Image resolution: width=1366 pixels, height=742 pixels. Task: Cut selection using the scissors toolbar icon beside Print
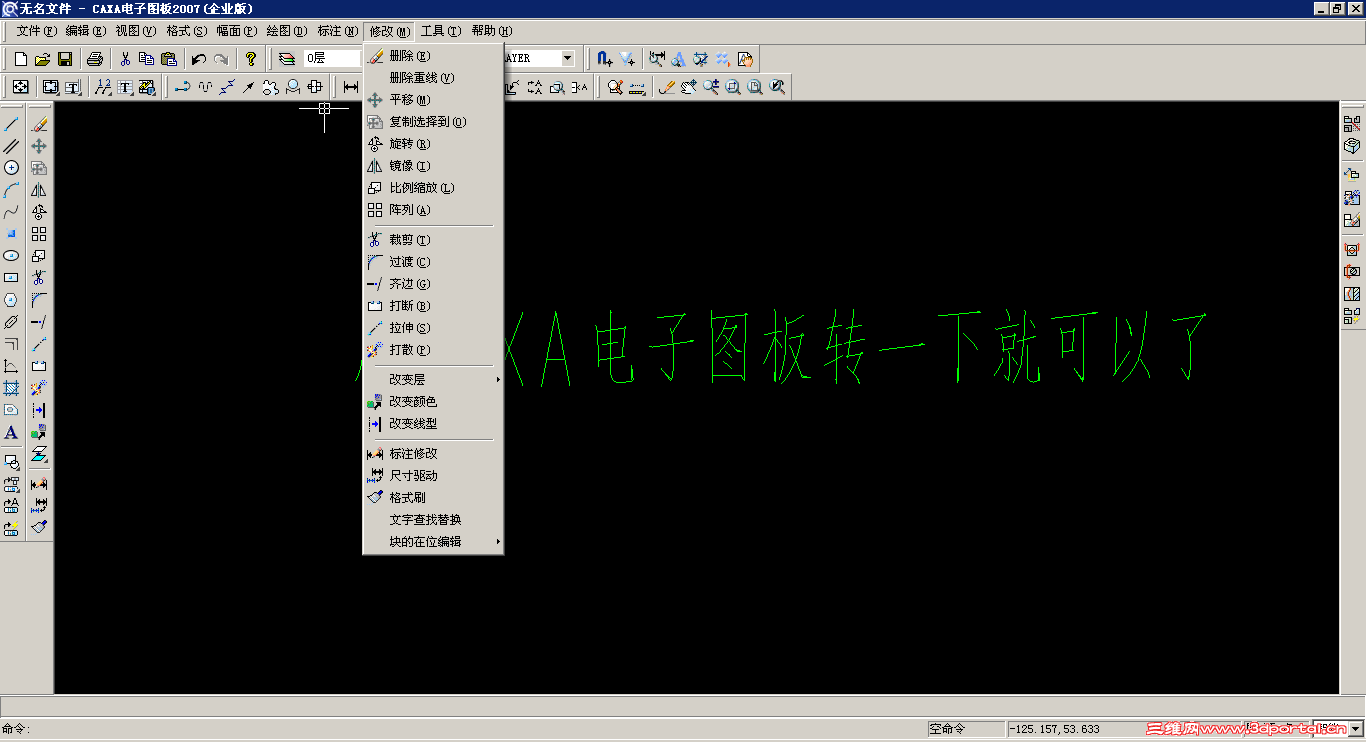pyautogui.click(x=125, y=59)
